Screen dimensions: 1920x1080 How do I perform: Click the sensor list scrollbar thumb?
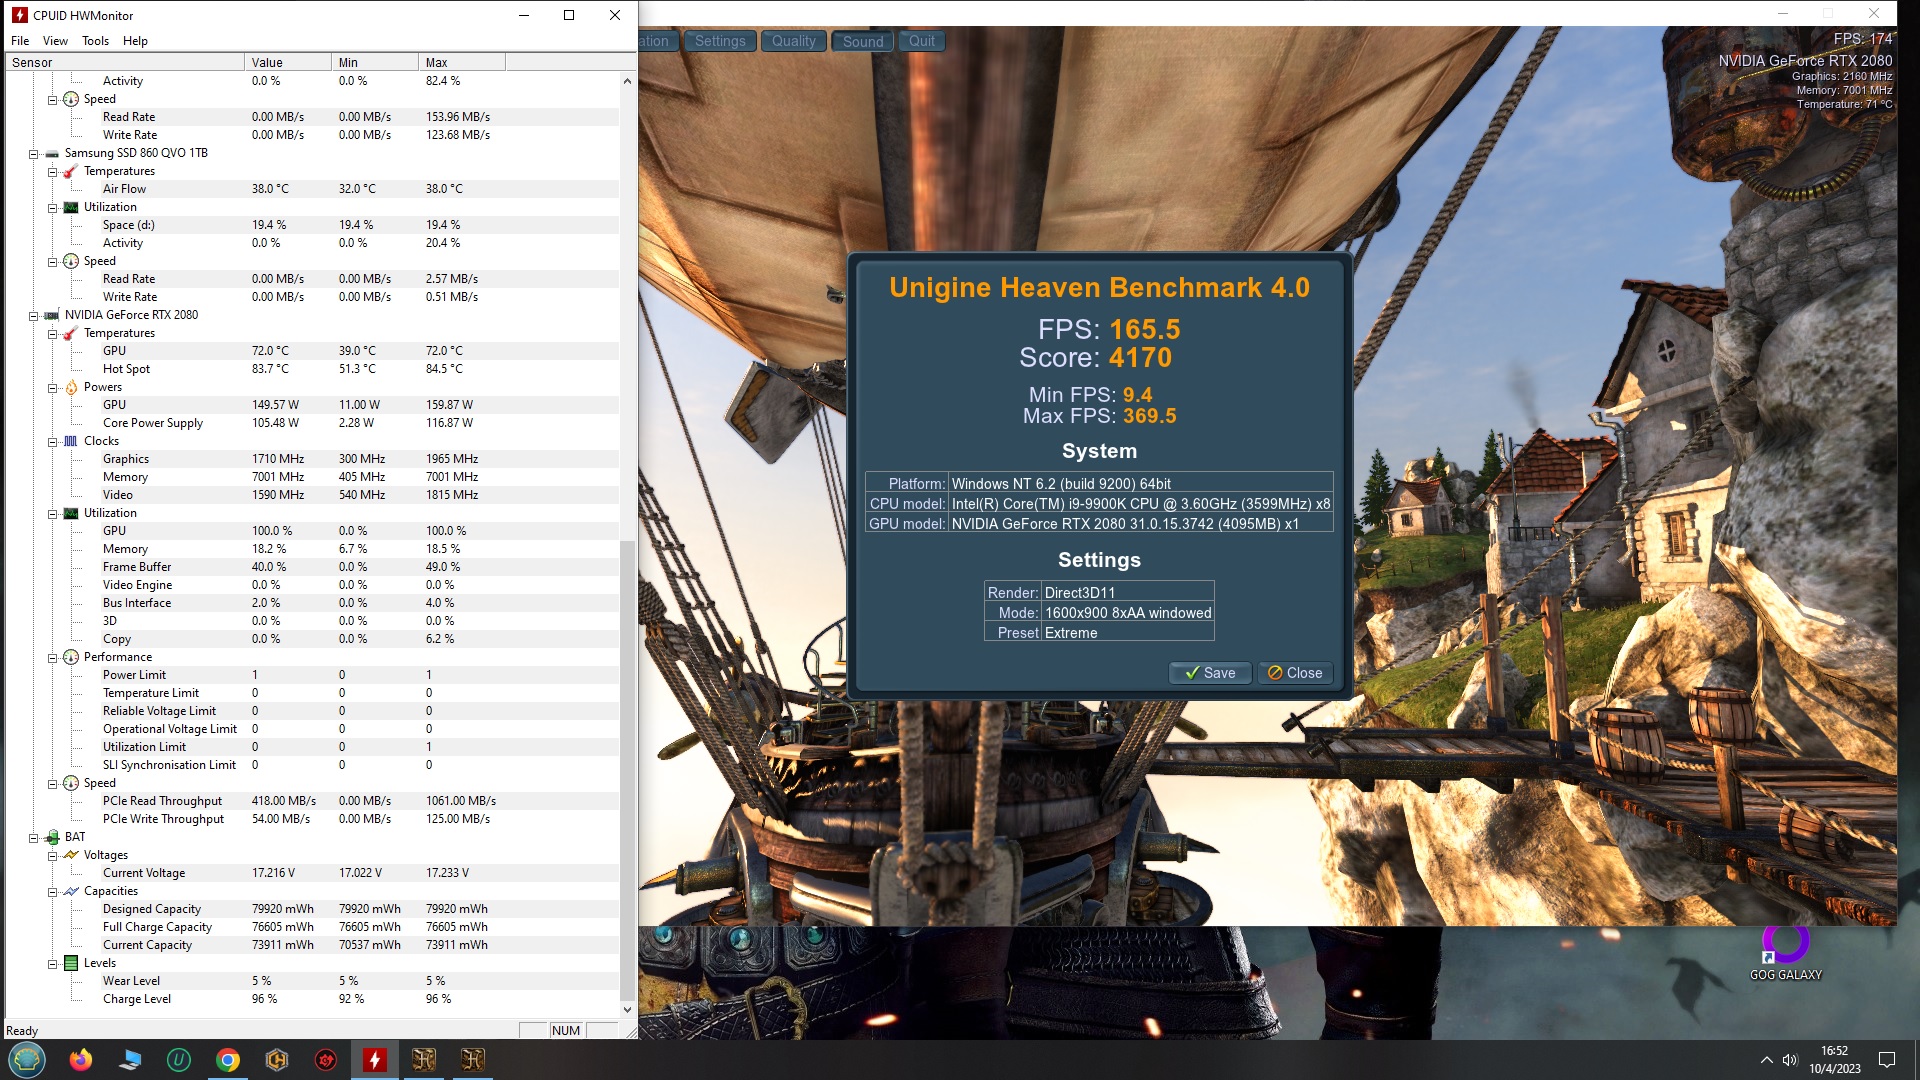[627, 770]
